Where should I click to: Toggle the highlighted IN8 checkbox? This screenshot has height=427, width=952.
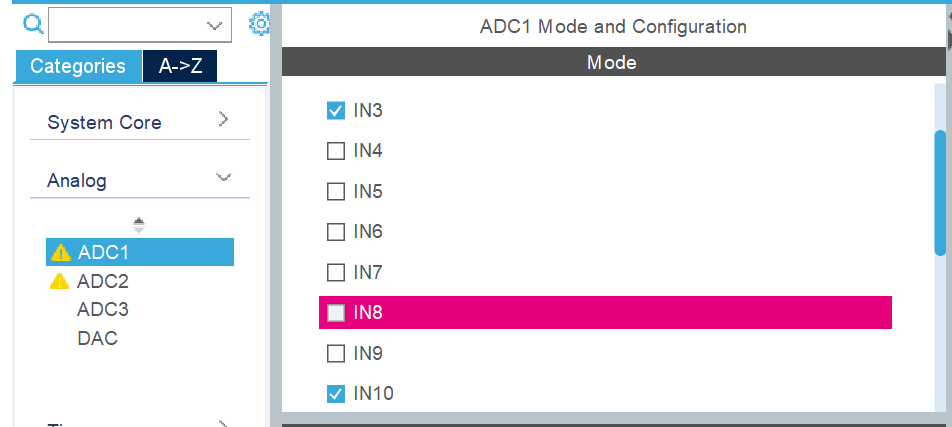tap(336, 313)
